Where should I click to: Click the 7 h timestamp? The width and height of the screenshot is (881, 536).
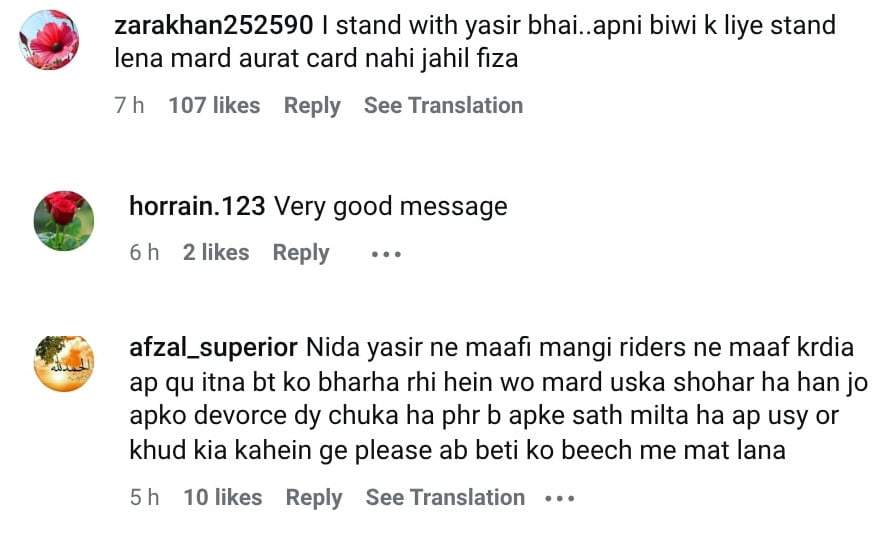129,105
